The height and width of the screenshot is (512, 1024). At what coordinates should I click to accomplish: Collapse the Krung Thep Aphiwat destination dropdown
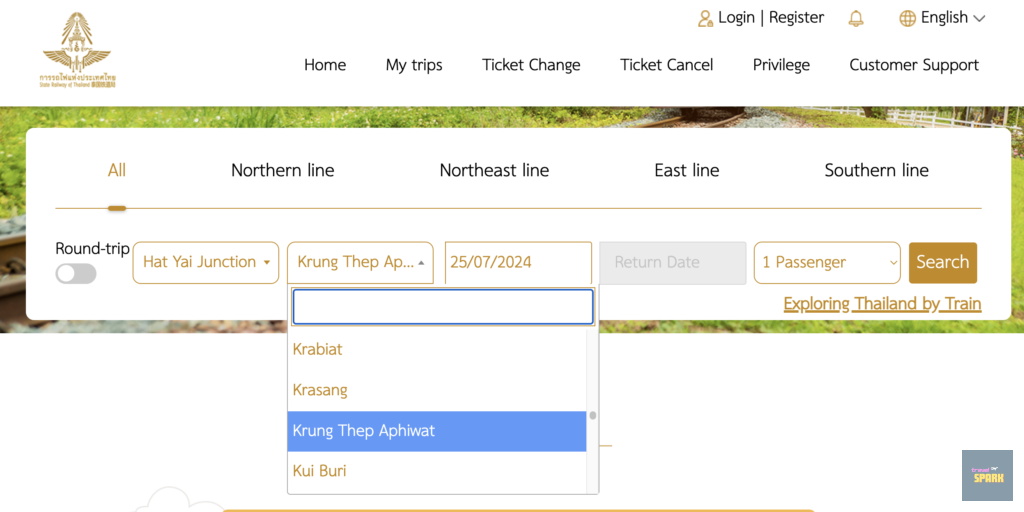tap(360, 262)
